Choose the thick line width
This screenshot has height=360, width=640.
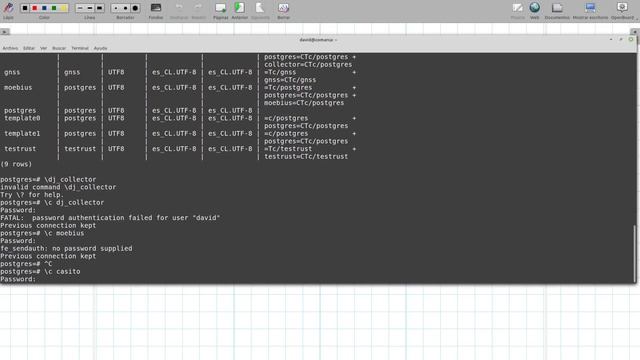click(100, 8)
